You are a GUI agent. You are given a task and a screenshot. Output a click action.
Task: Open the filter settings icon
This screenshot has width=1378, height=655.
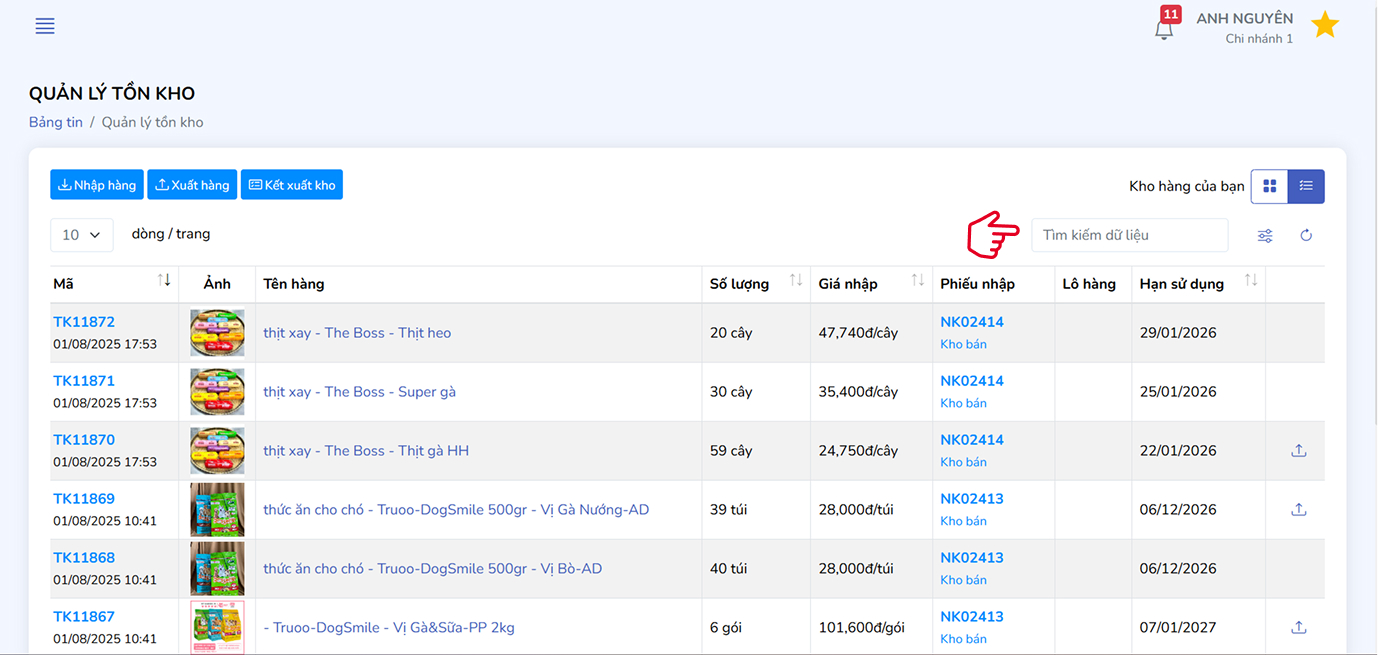1265,236
